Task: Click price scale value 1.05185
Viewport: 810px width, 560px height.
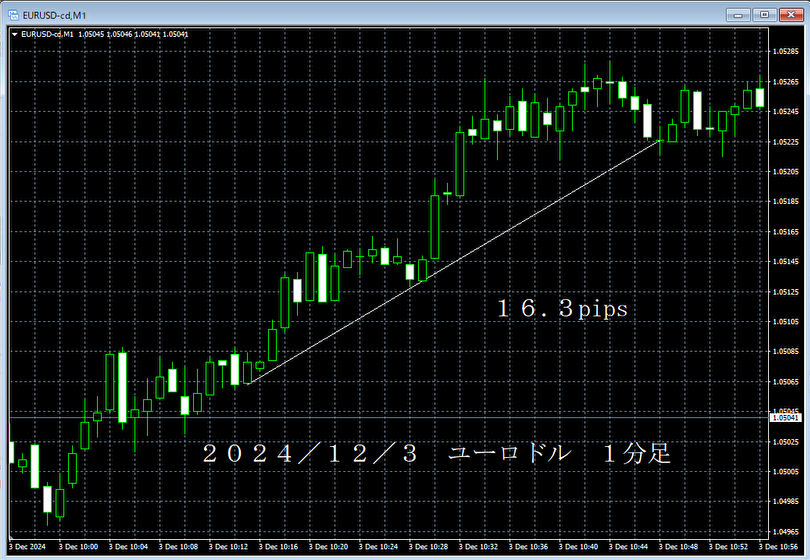Action: (785, 201)
